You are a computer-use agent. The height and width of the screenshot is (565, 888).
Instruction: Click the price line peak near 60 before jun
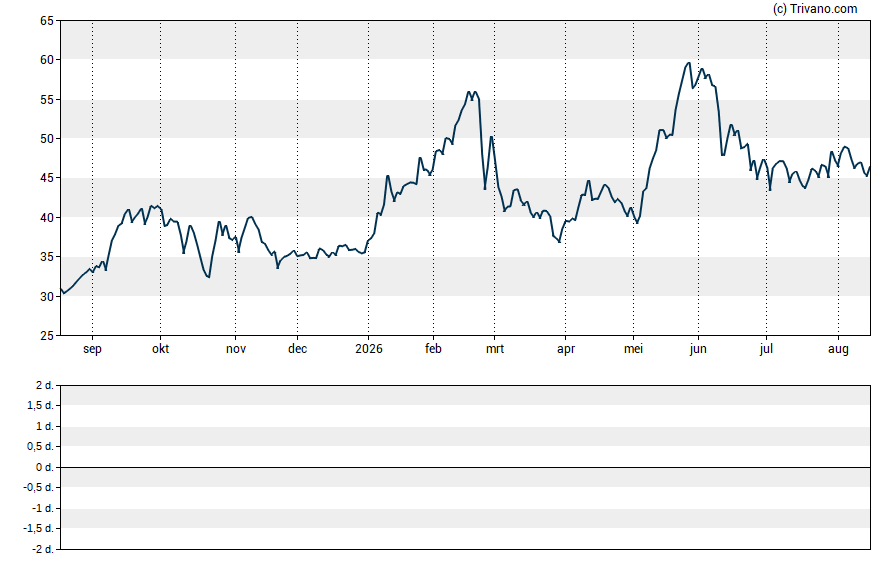click(x=689, y=63)
